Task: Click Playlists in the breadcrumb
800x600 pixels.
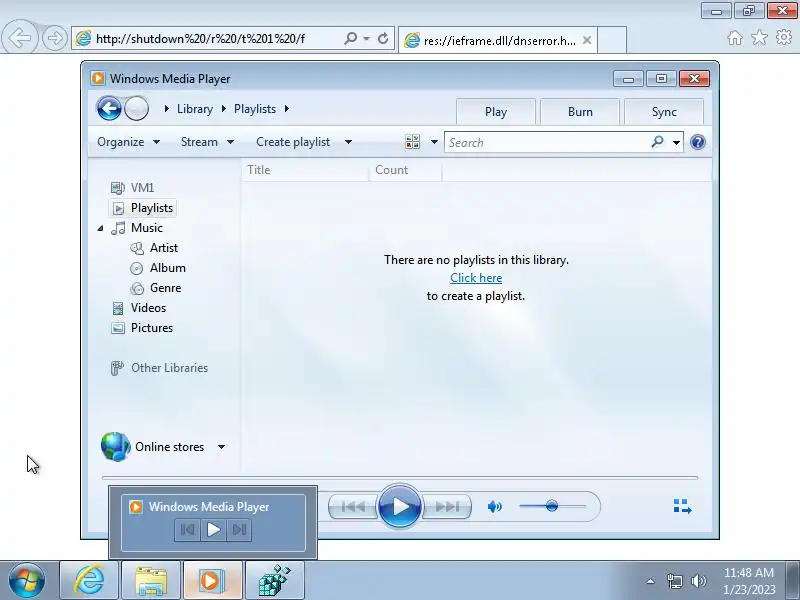Action: (x=255, y=109)
